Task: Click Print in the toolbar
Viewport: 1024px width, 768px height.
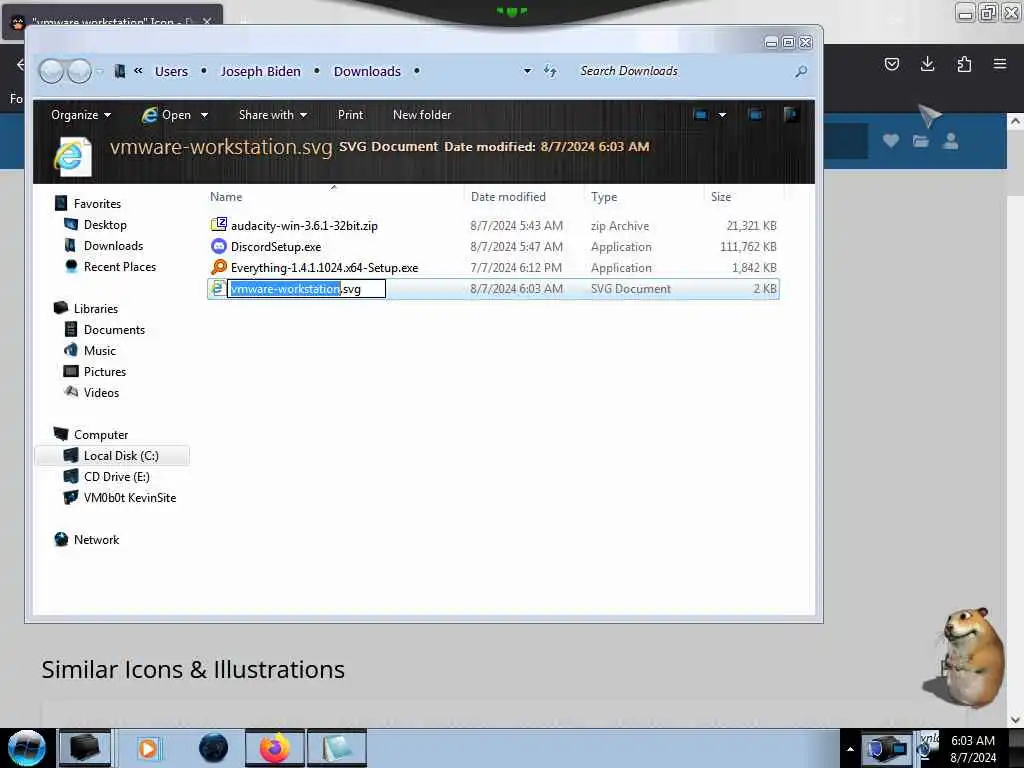Action: click(x=350, y=115)
